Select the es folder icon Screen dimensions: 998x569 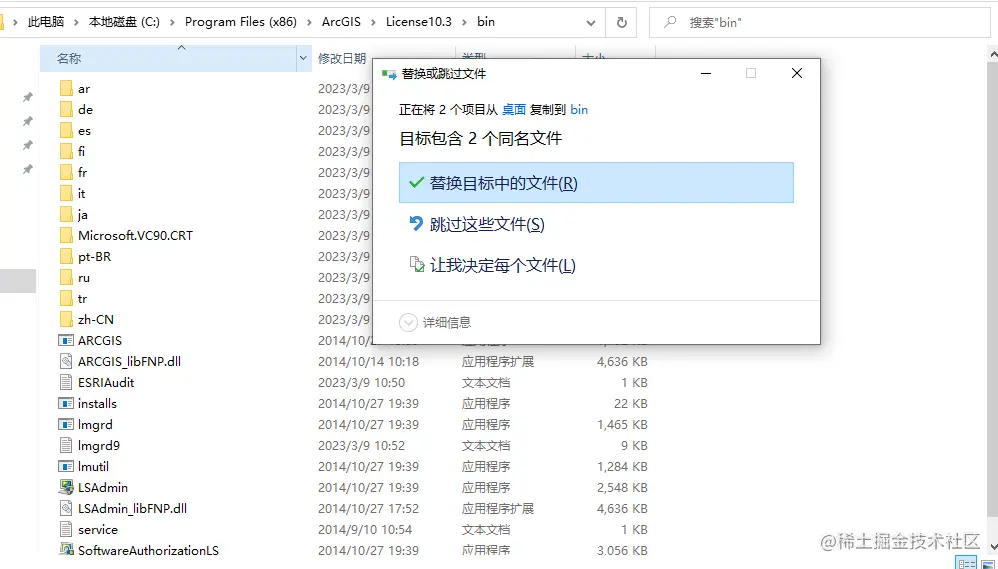point(66,130)
